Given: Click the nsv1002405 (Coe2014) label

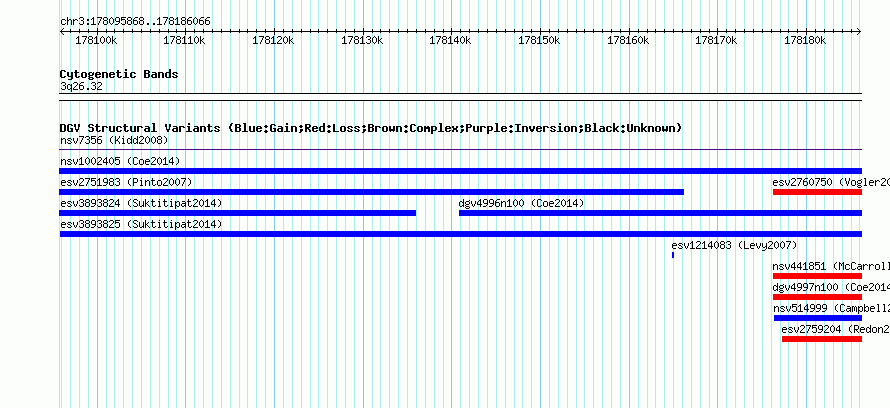Looking at the screenshot, I should (120, 161).
